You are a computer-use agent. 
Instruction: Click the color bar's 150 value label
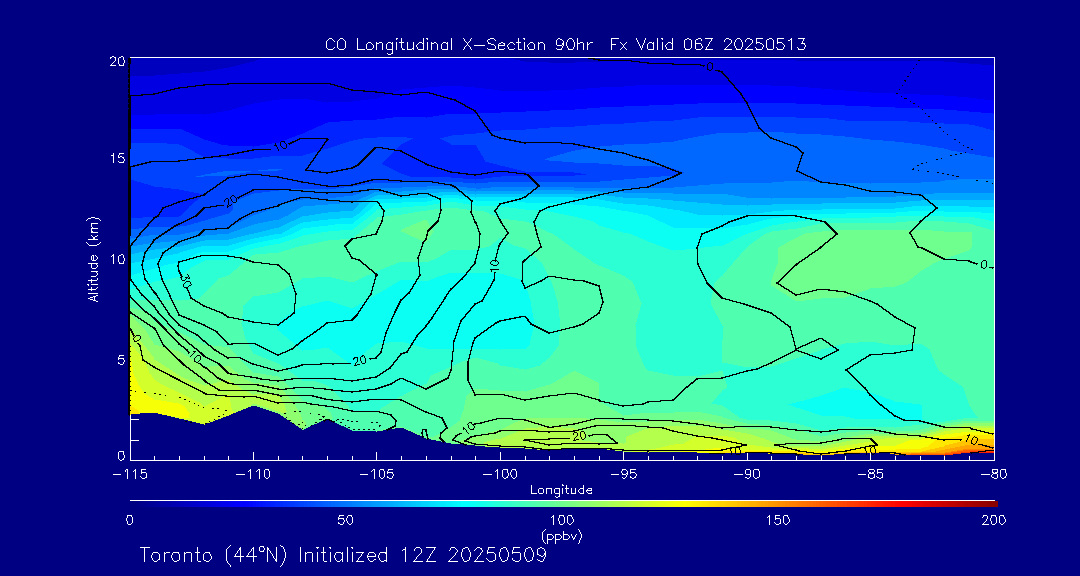pos(778,520)
